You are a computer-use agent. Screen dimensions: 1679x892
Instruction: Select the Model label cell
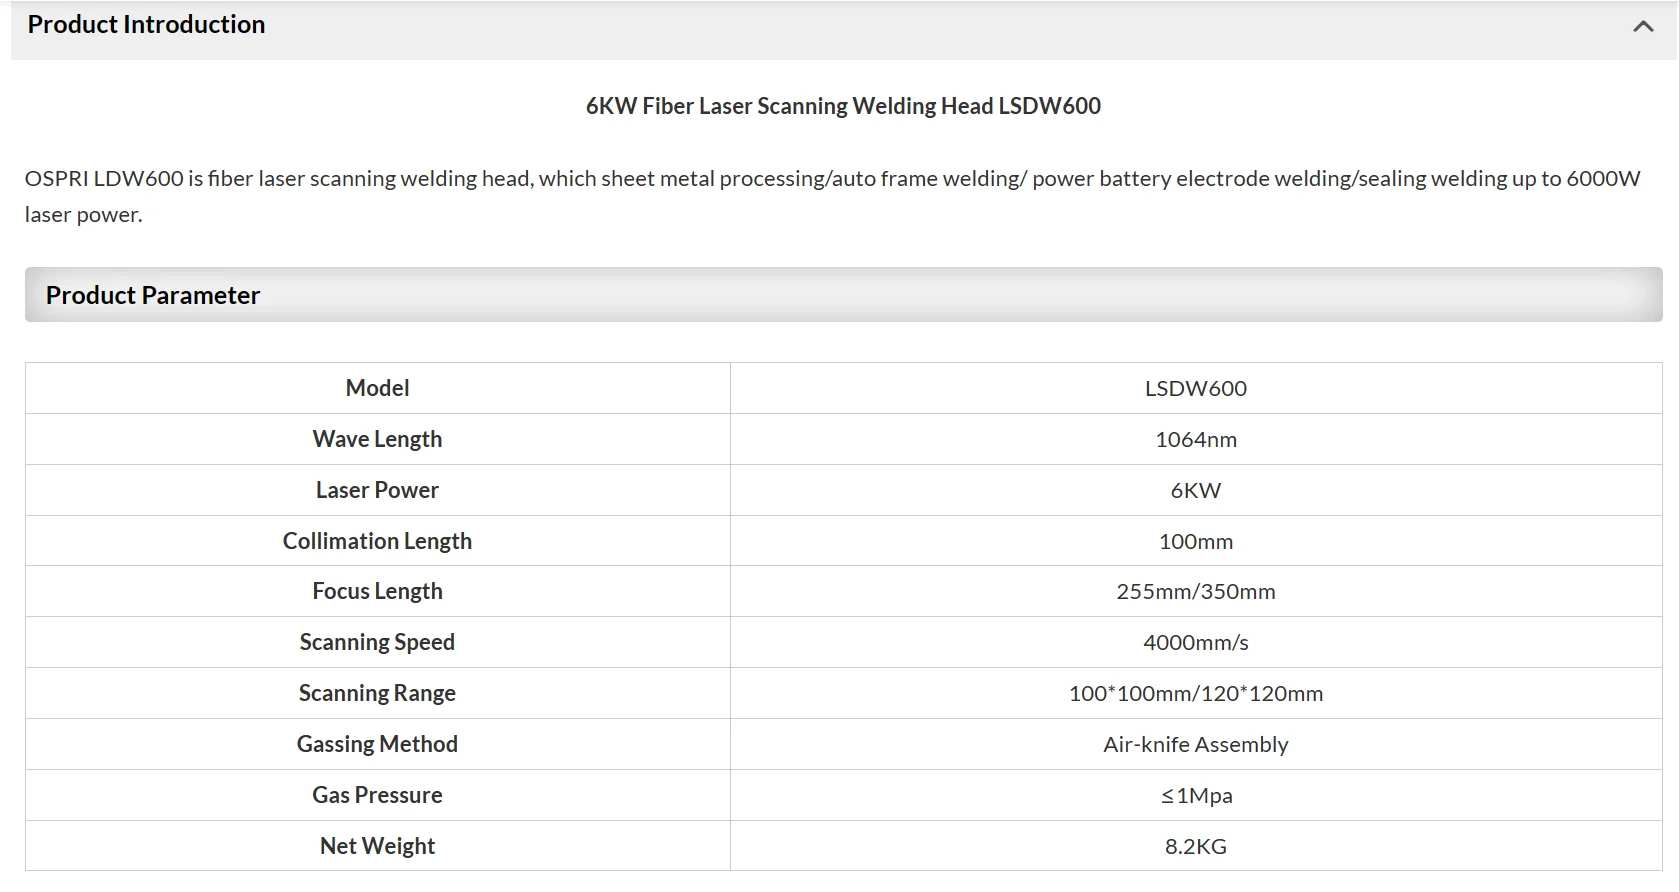coord(377,388)
